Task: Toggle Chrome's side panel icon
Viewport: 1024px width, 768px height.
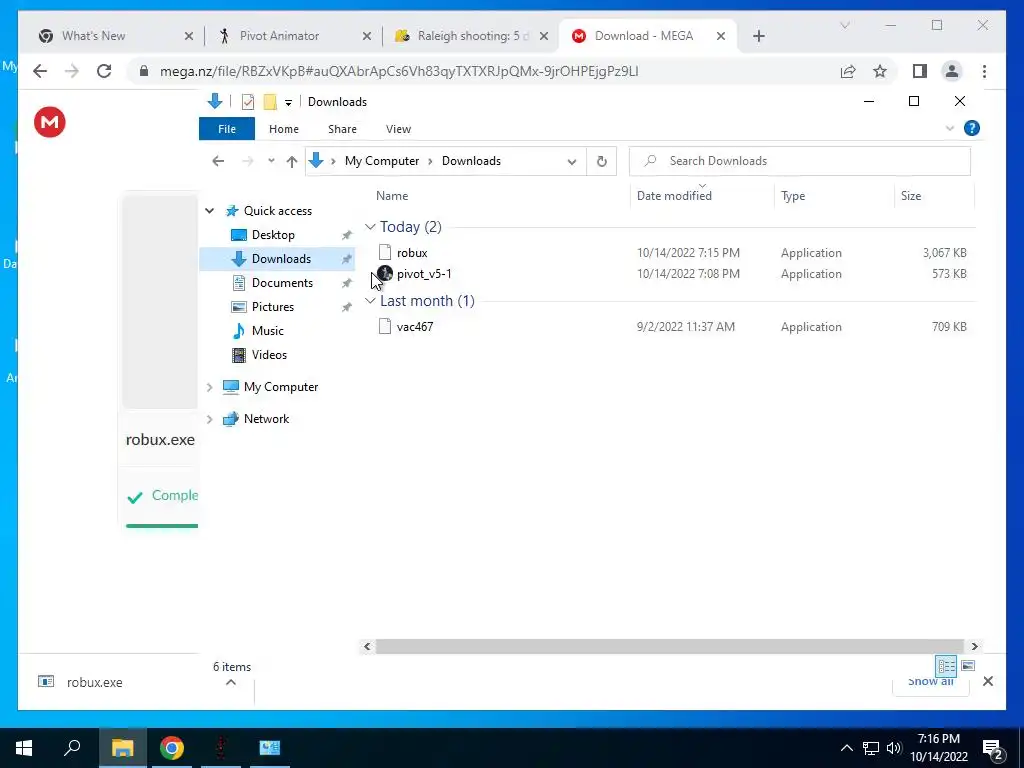Action: (920, 71)
